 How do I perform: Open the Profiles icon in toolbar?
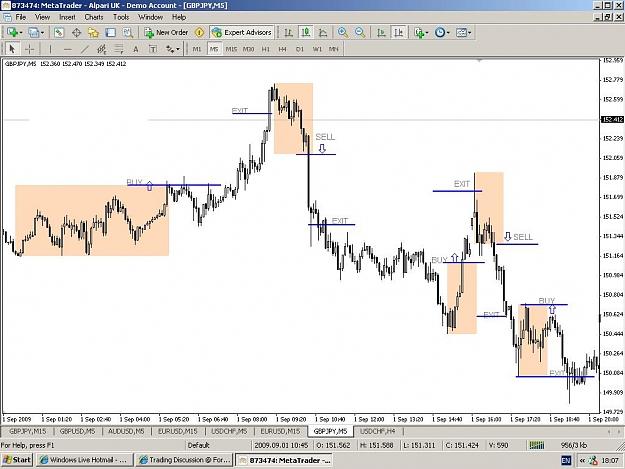[x=33, y=32]
